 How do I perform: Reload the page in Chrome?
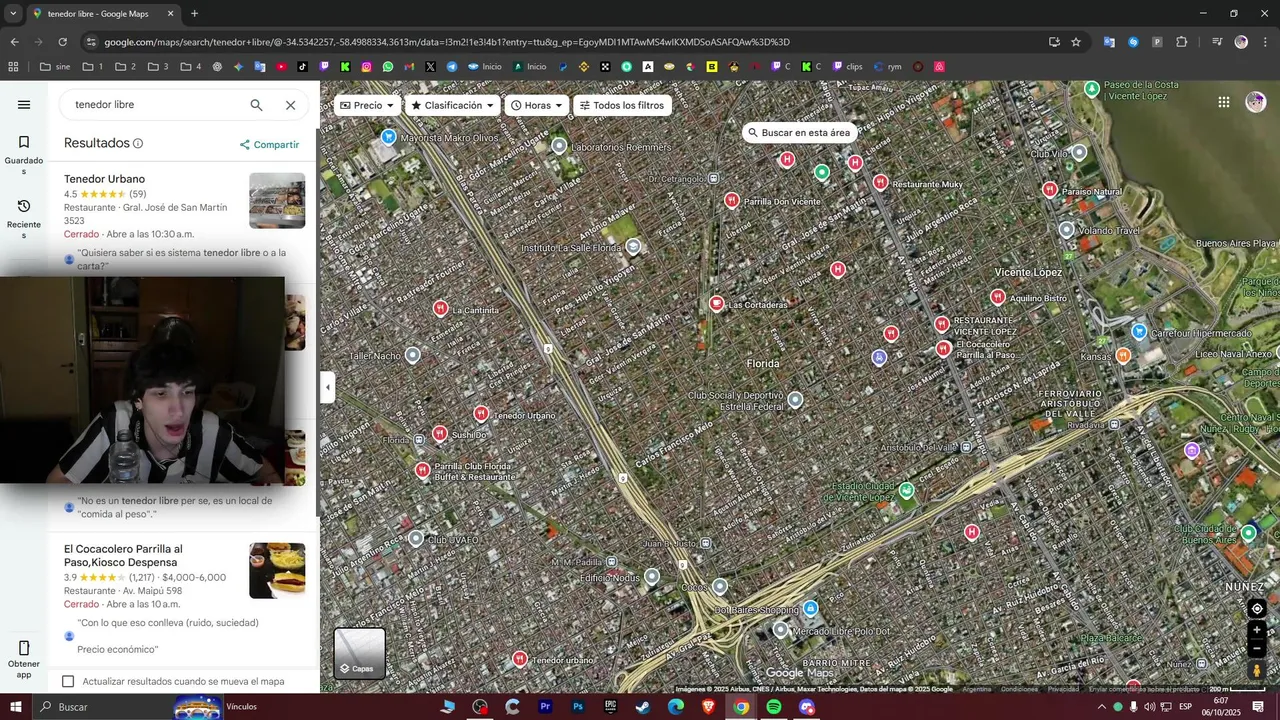pyautogui.click(x=62, y=42)
